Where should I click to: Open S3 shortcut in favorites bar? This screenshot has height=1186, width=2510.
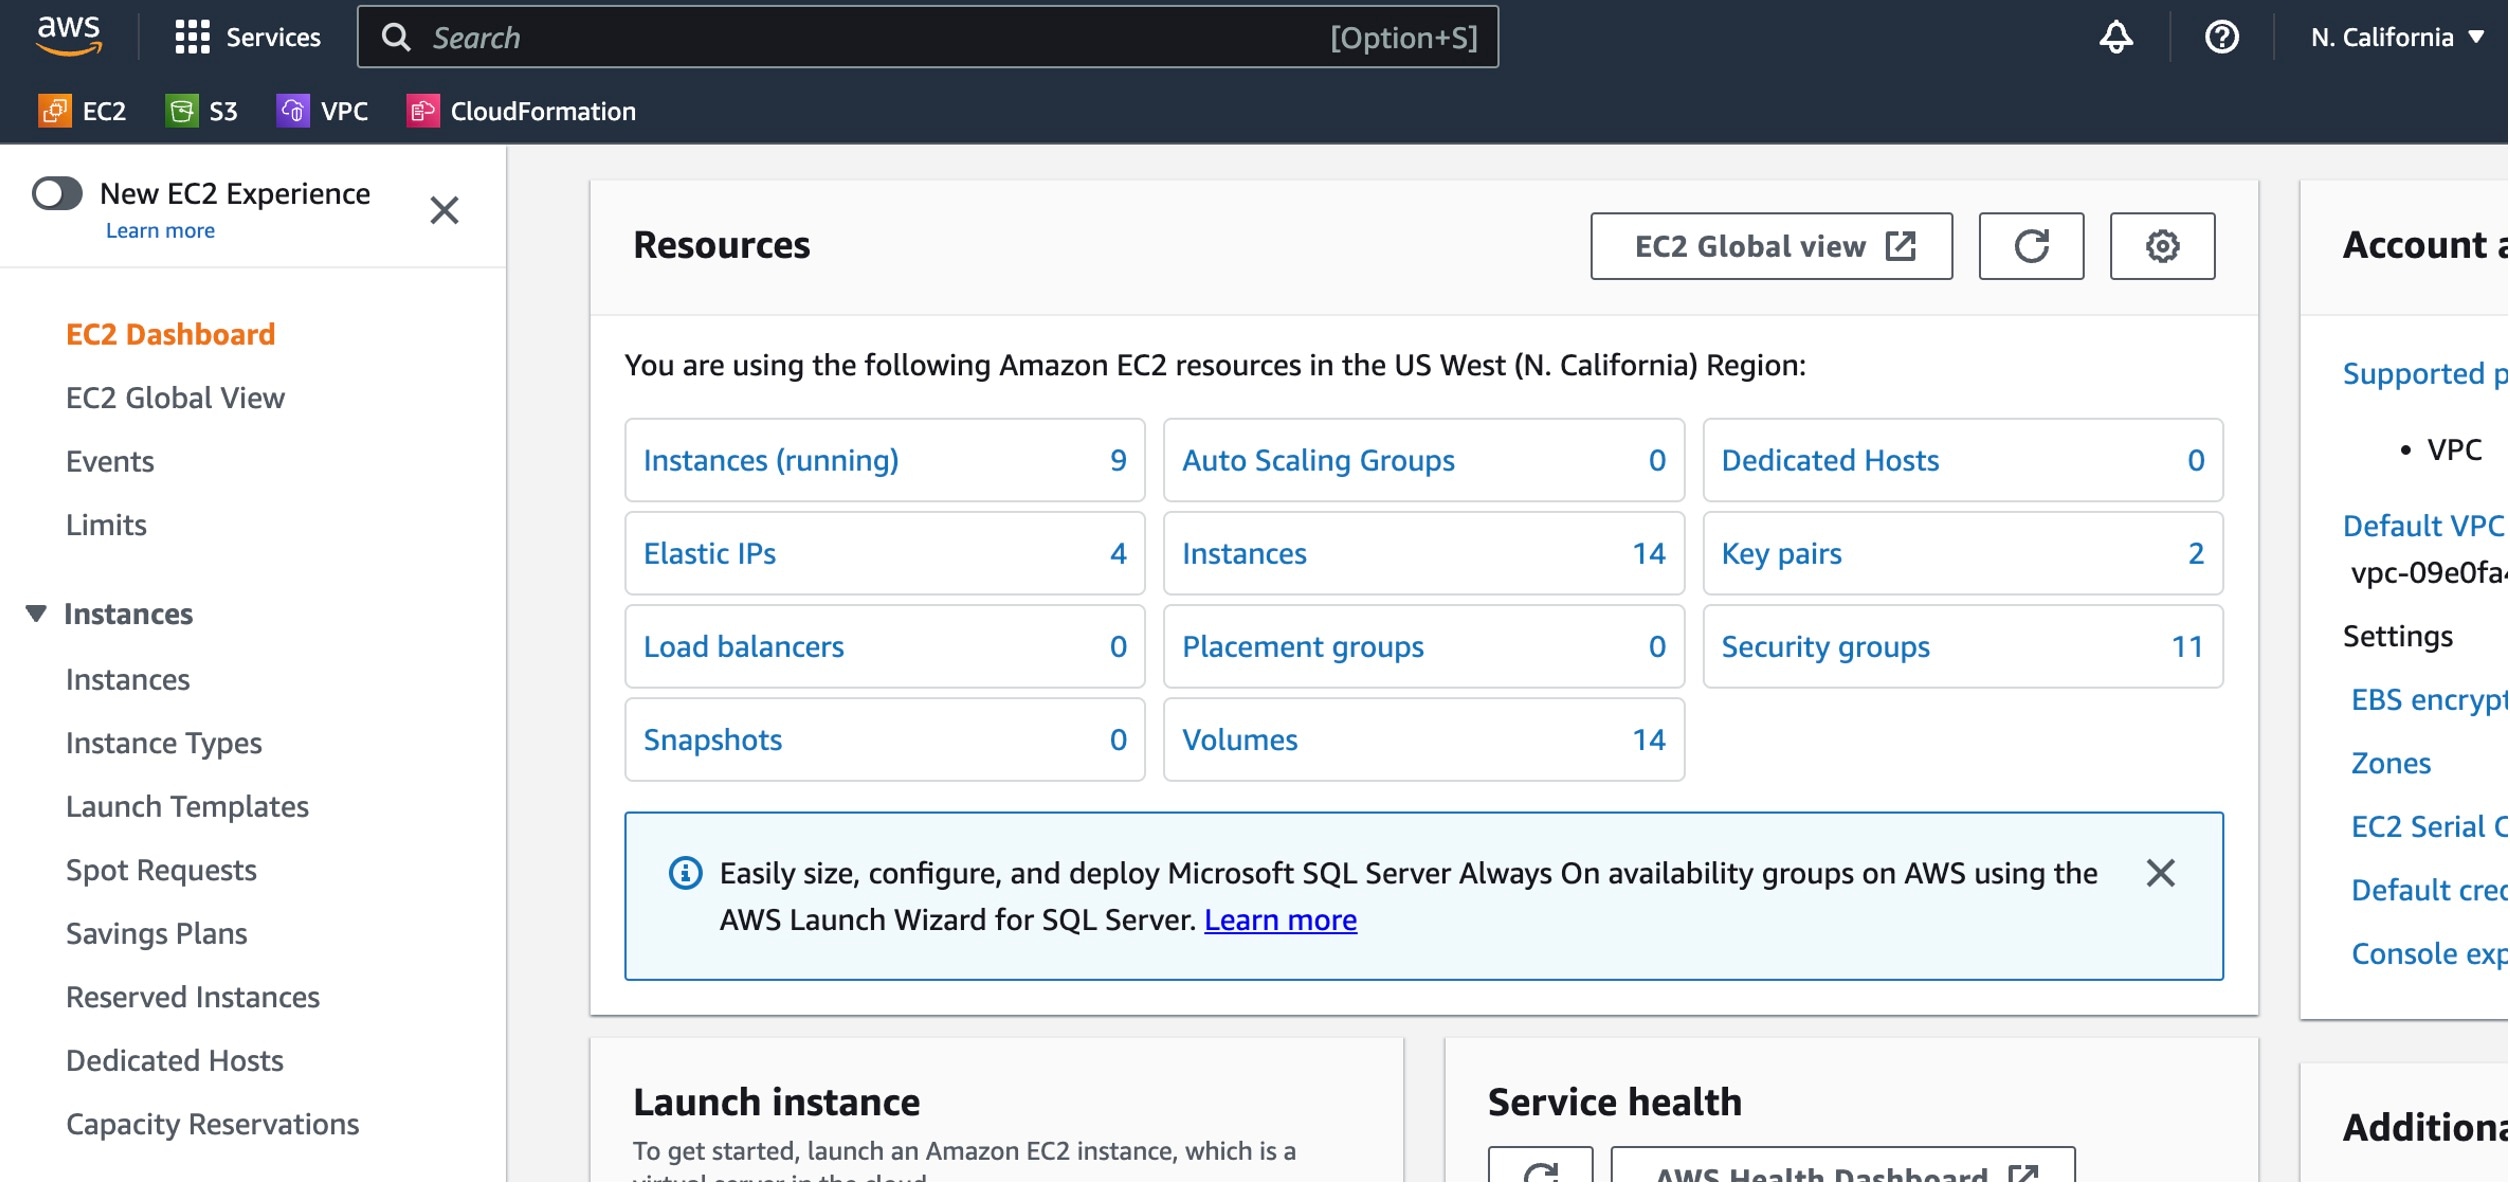point(202,111)
